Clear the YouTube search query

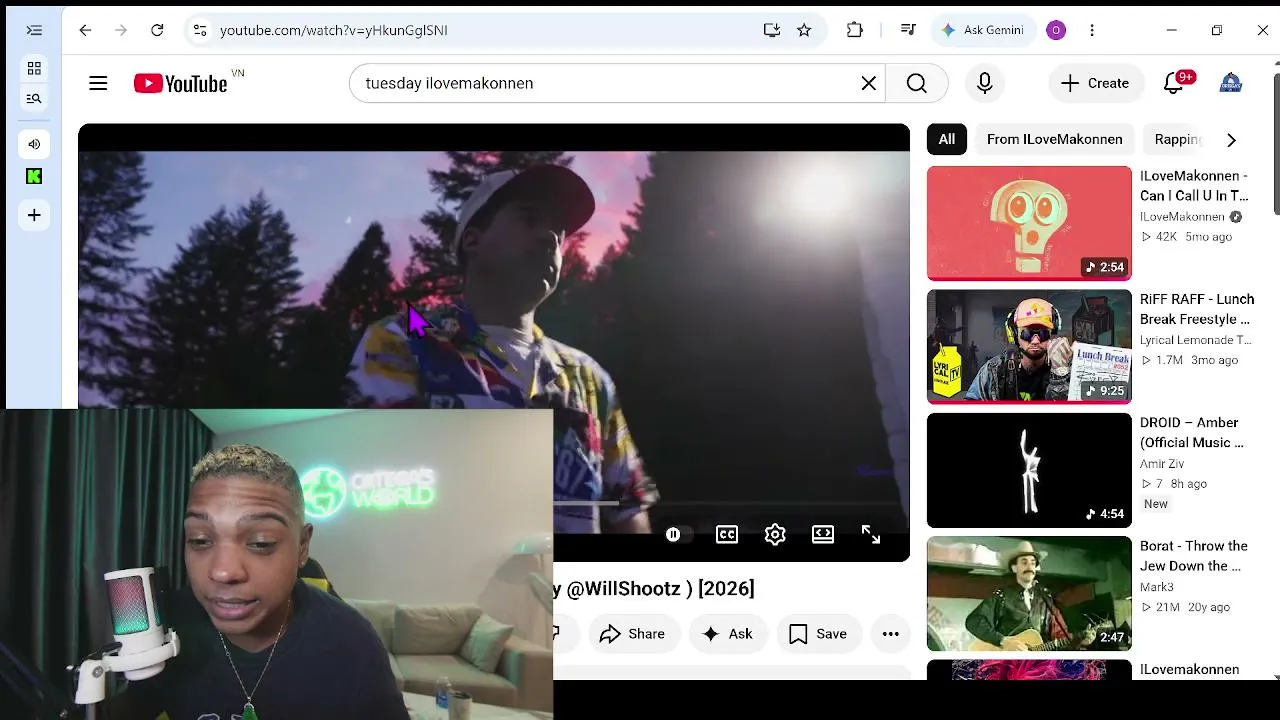pos(869,83)
